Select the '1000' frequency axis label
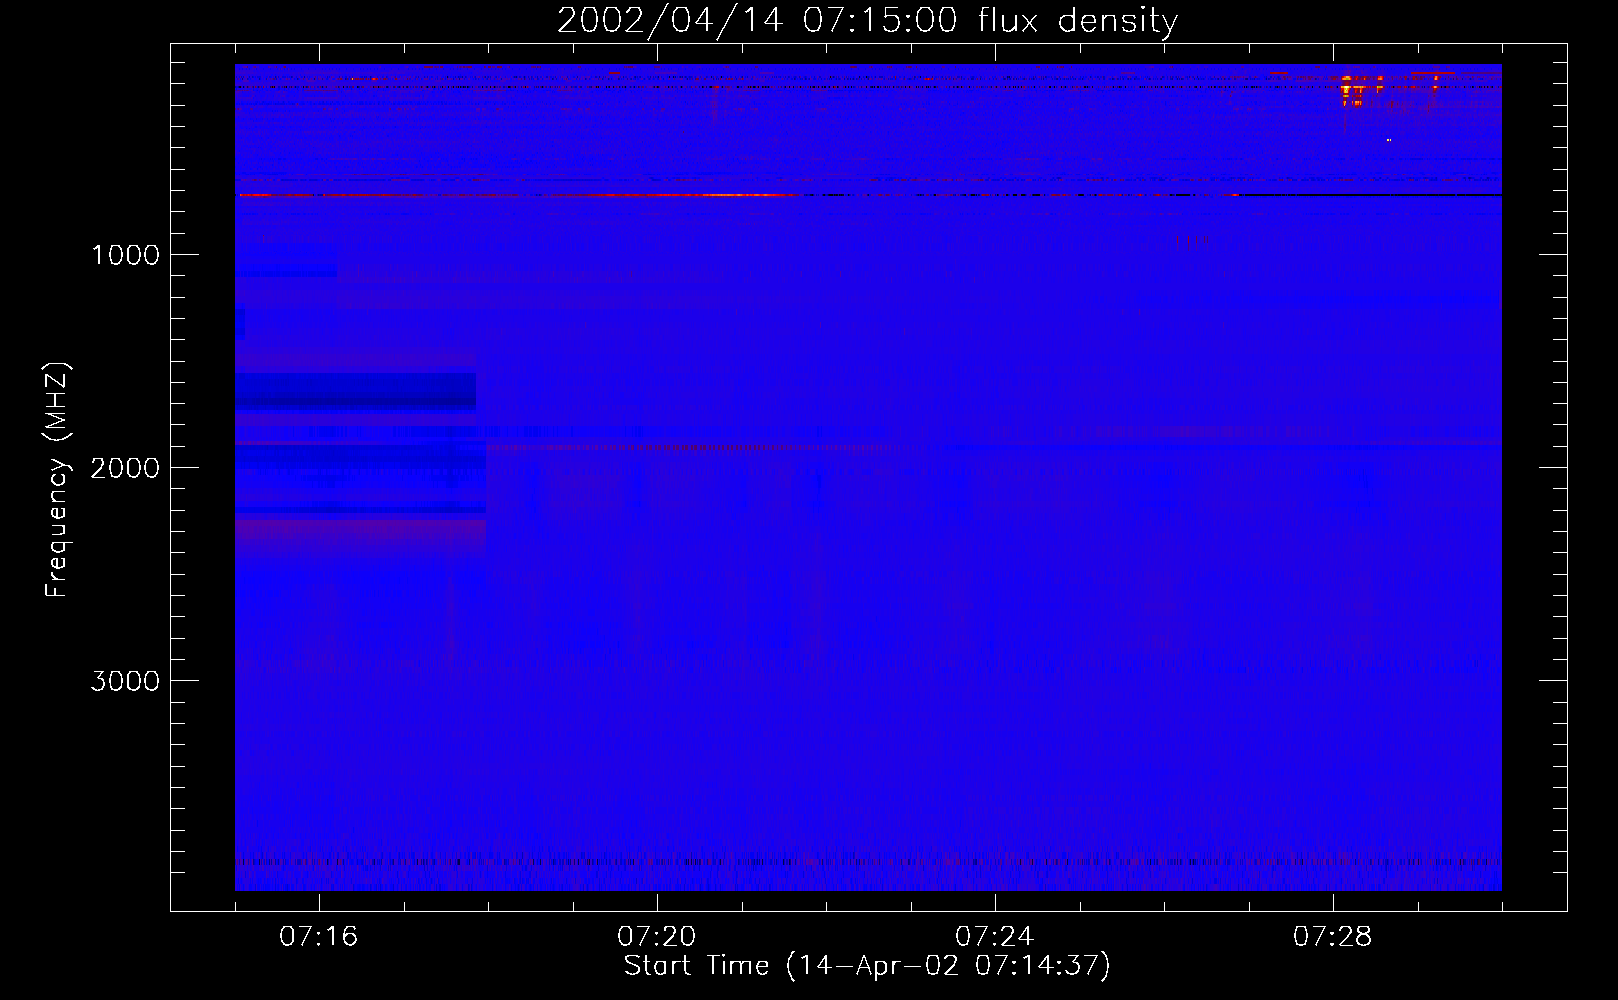The width and height of the screenshot is (1618, 1000). [x=125, y=255]
